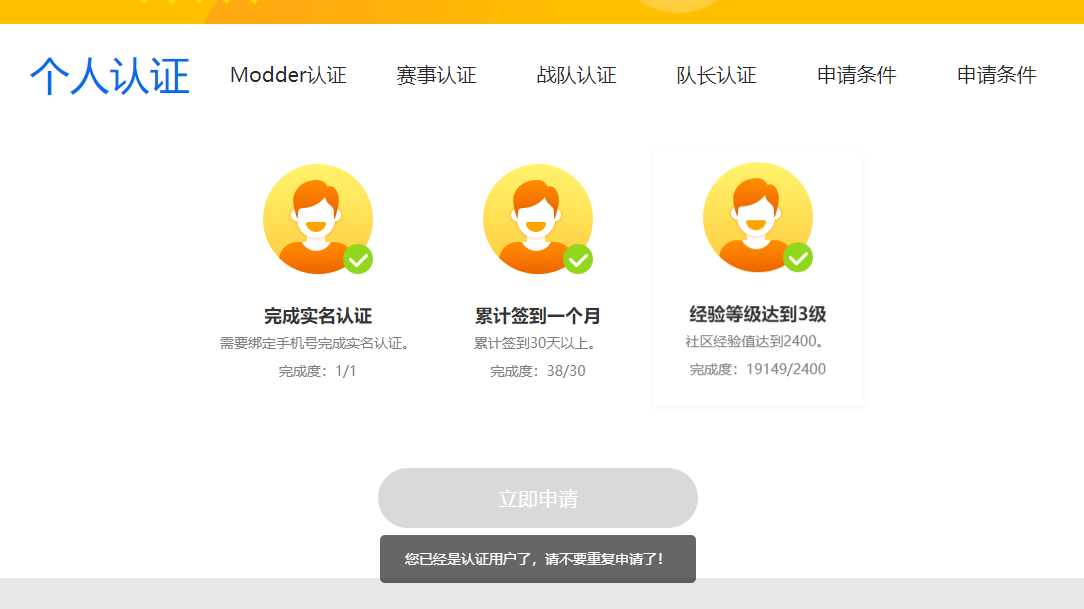Click the 完成度 38/30 progress text
Image resolution: width=1084 pixels, height=609 pixels.
(537, 371)
